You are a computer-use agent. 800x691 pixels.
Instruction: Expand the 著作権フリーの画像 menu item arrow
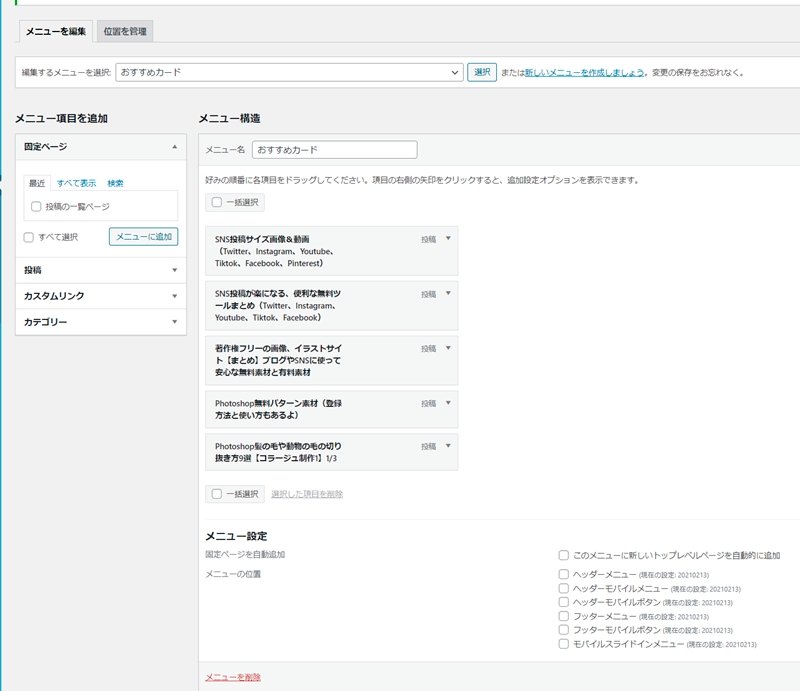(x=448, y=348)
